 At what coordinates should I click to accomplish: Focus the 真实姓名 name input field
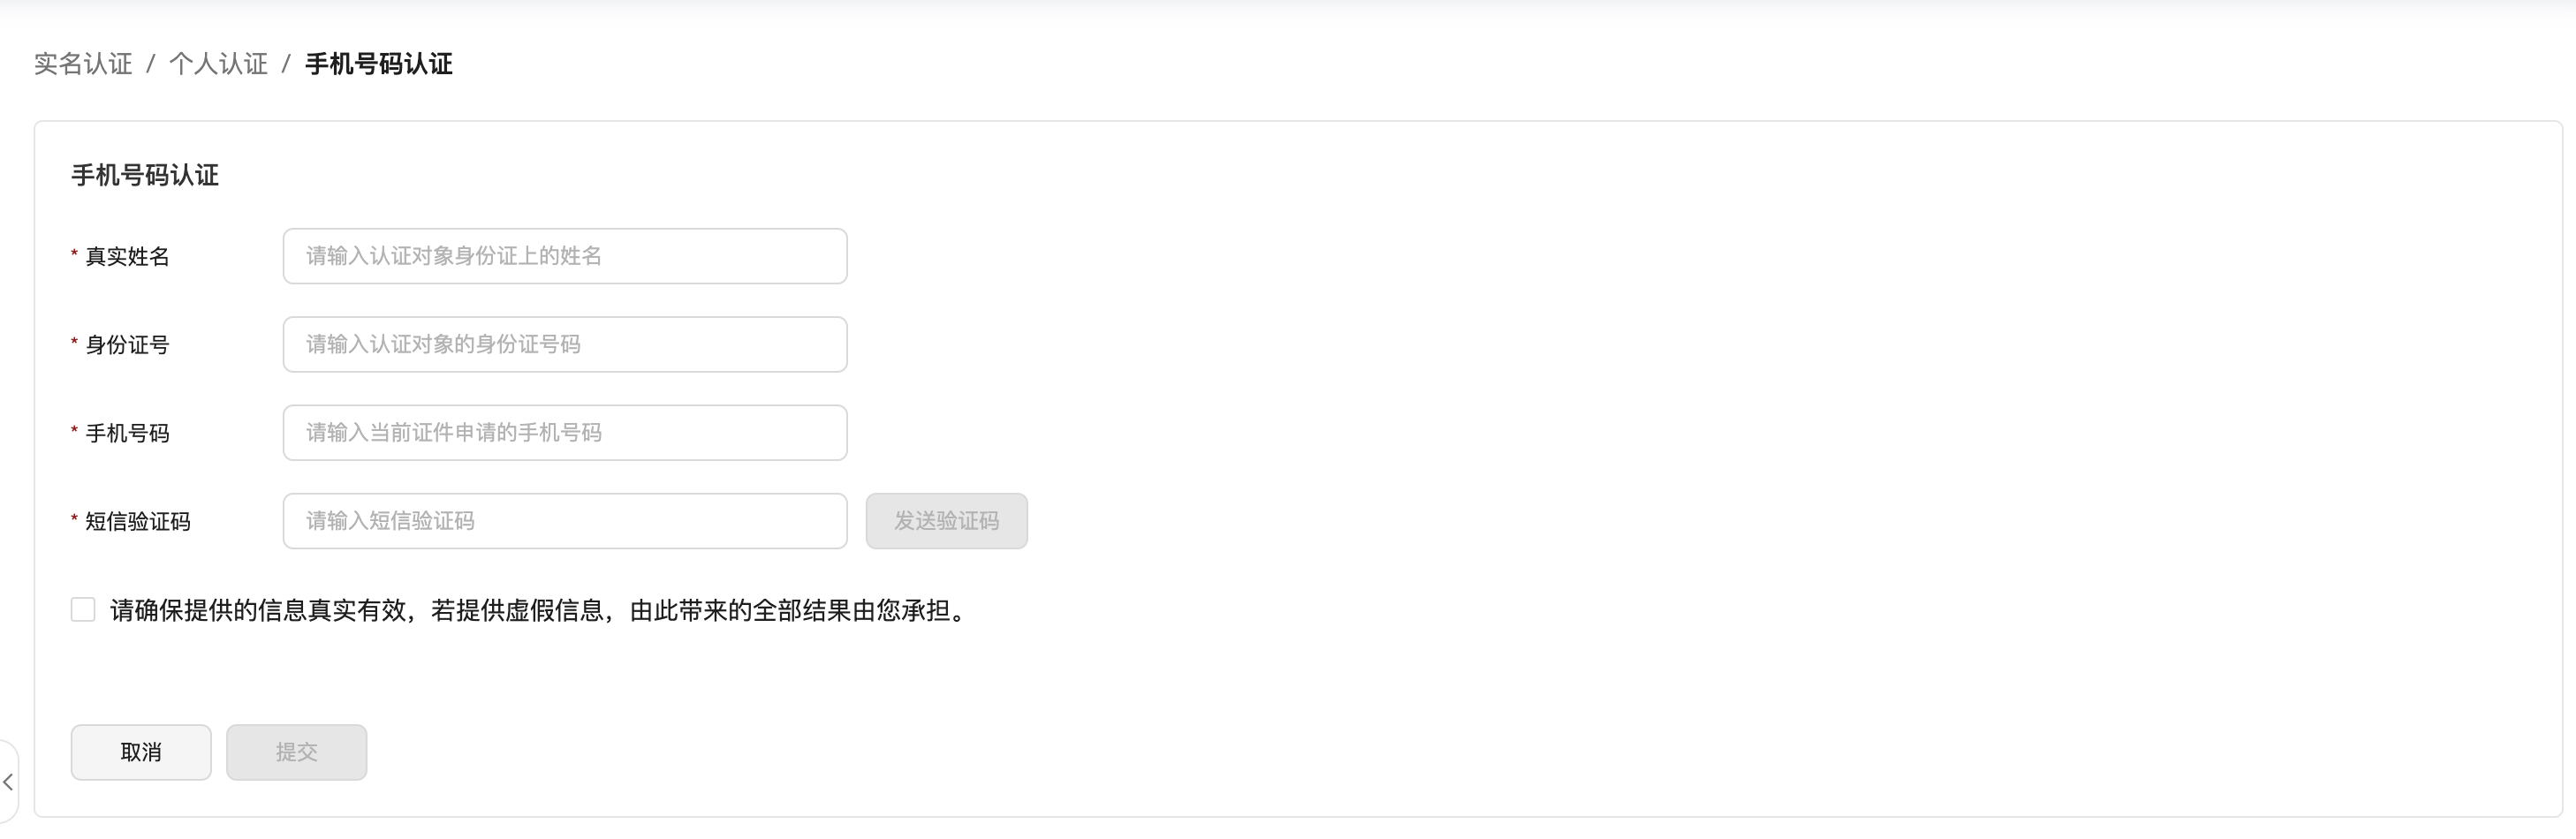click(x=565, y=256)
